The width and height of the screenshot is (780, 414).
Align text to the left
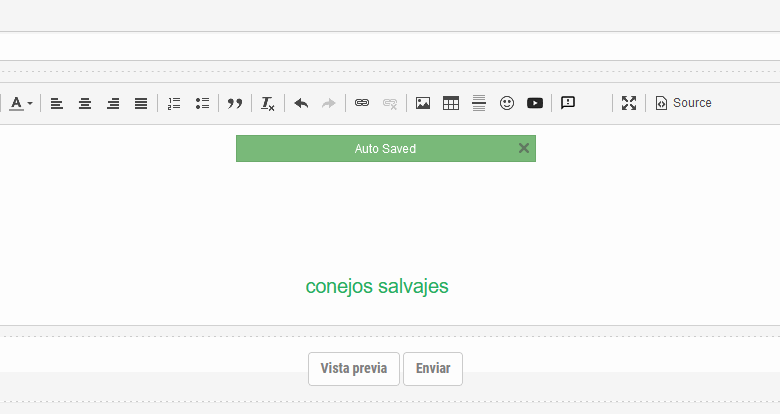(57, 103)
